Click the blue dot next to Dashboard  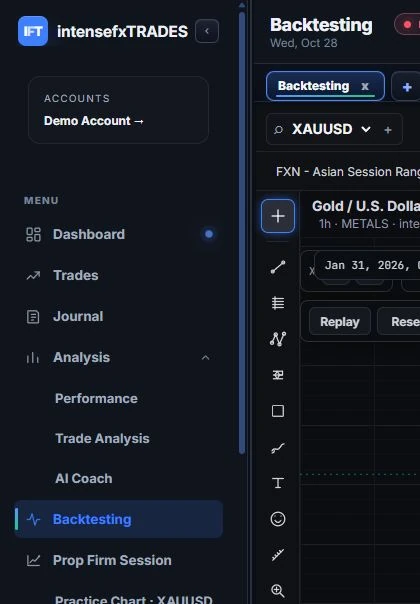(209, 234)
